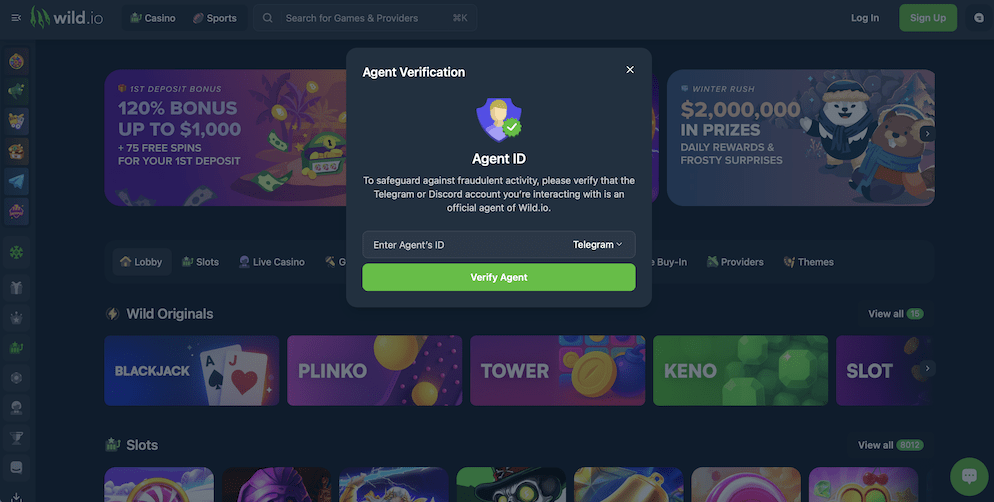The image size is (994, 502).
Task: Open the chat panel icon top right
Action: (979, 18)
